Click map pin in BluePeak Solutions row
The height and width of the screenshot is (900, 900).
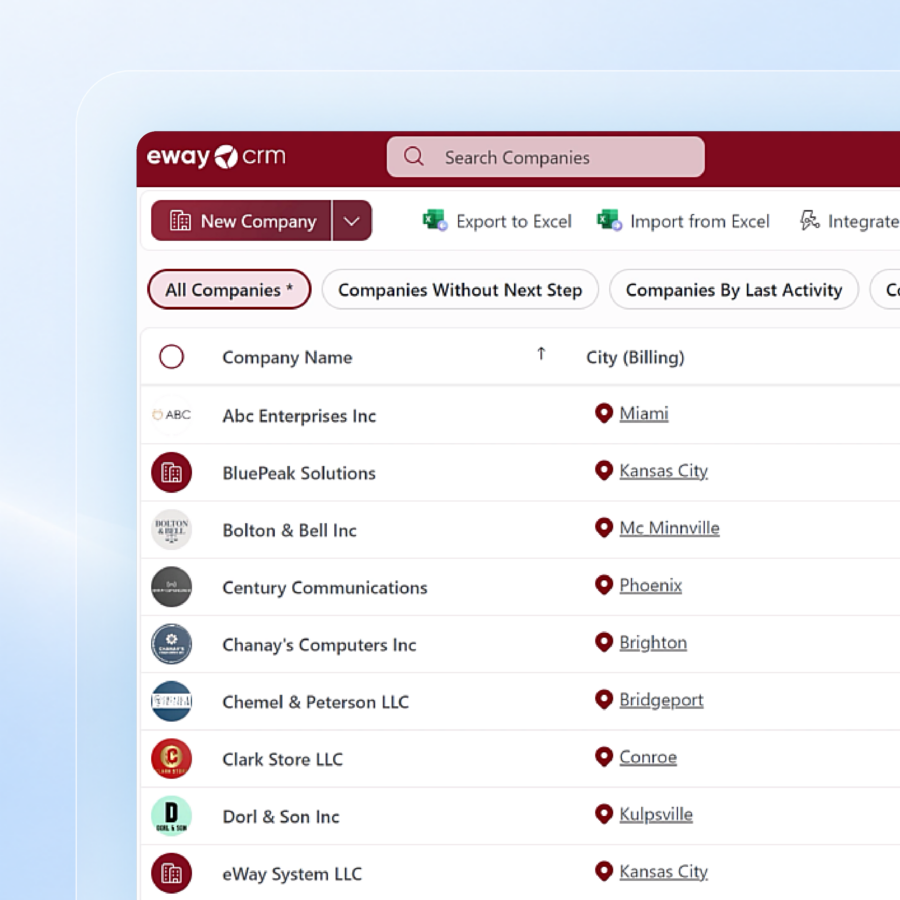point(603,471)
